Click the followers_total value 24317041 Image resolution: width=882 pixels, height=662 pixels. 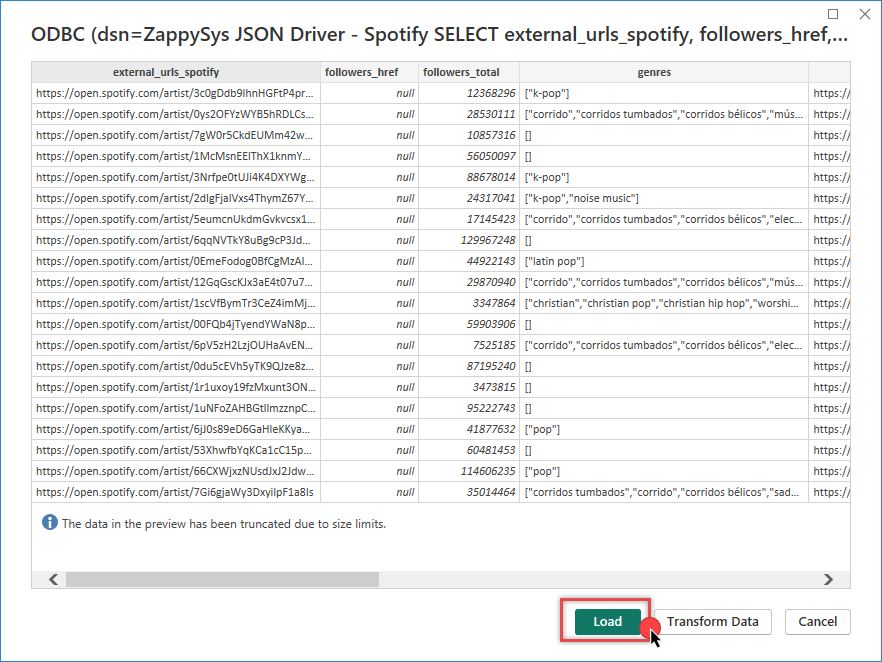point(469,198)
